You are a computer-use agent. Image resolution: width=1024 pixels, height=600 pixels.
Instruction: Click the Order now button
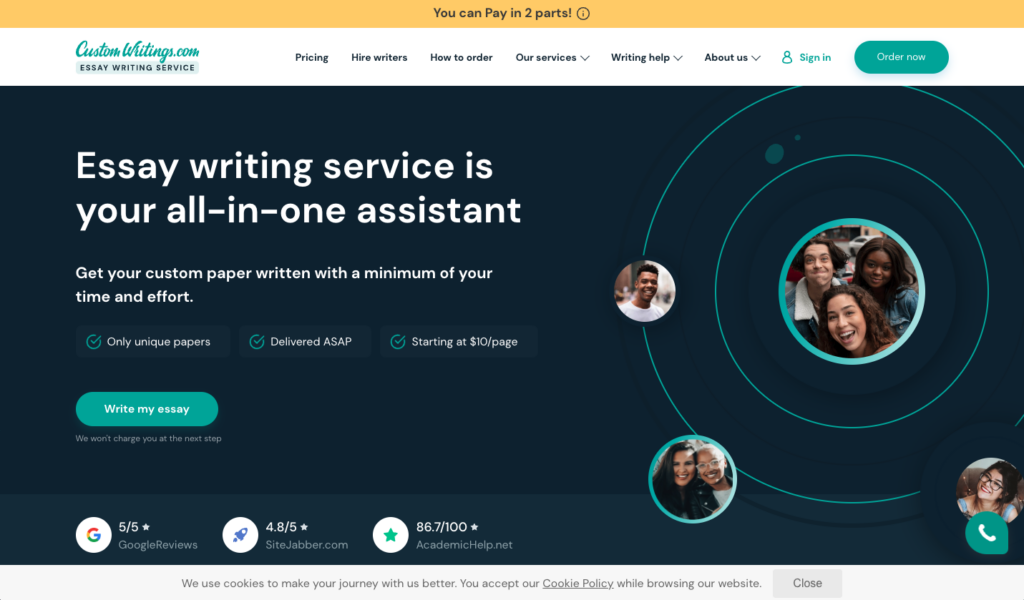[x=900, y=57]
